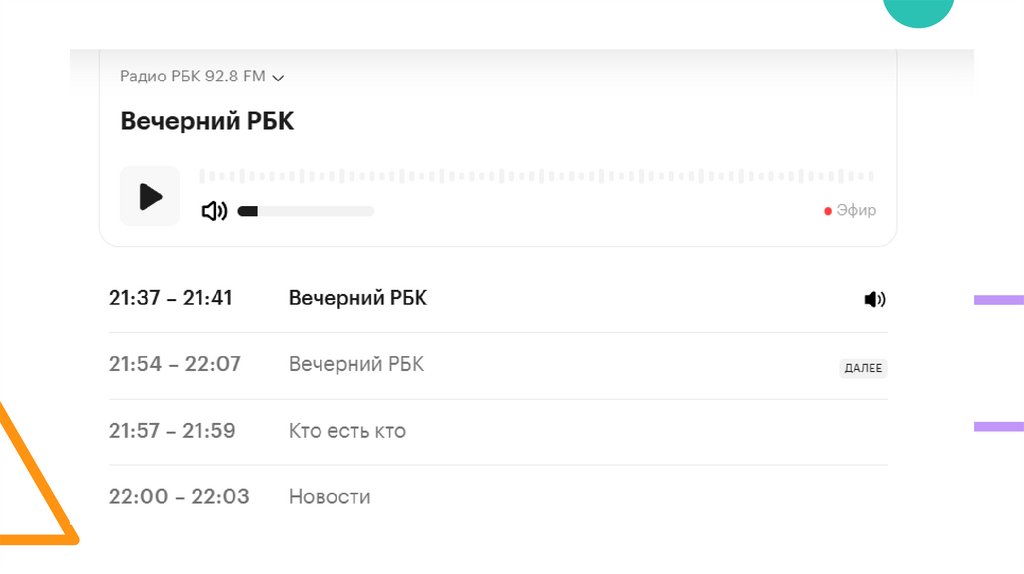
Task: Click the chevron next to 92.8 FM
Action: [278, 77]
